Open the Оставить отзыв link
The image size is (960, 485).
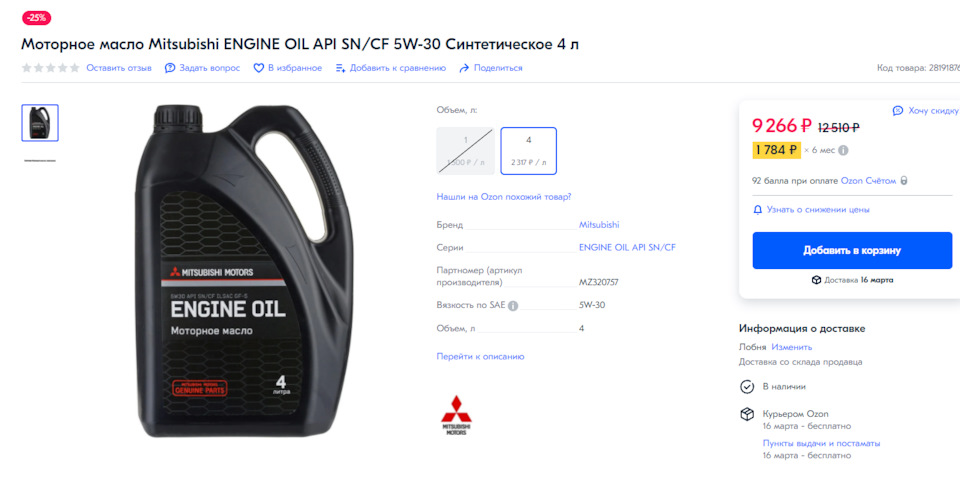[119, 68]
